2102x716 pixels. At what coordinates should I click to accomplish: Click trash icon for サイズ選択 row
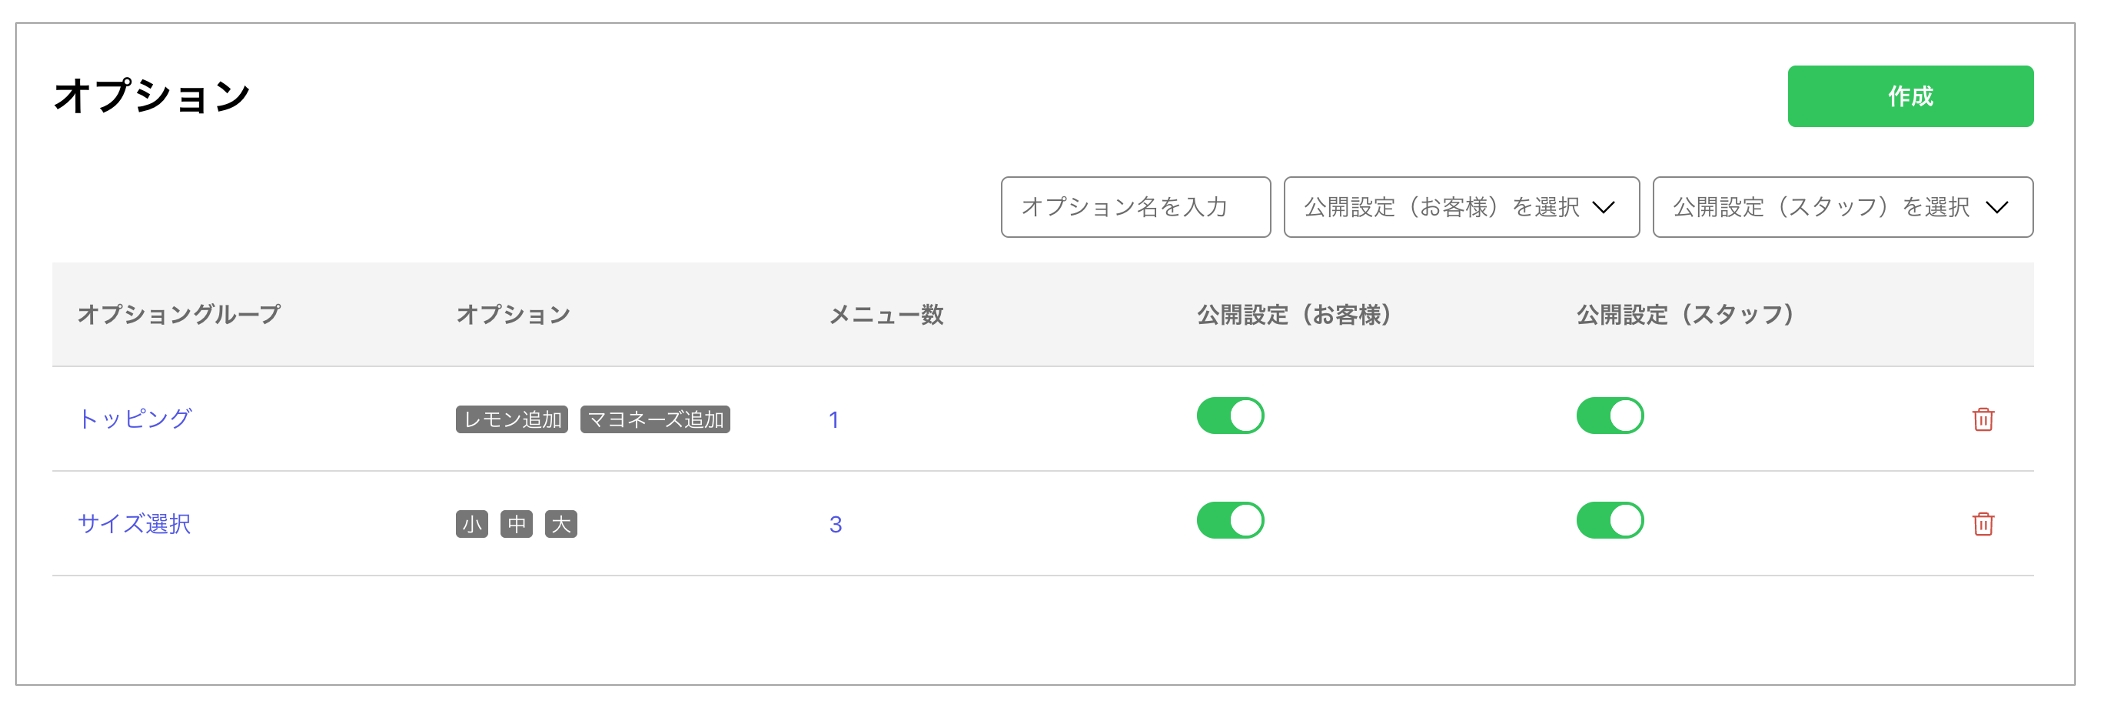[x=1982, y=524]
